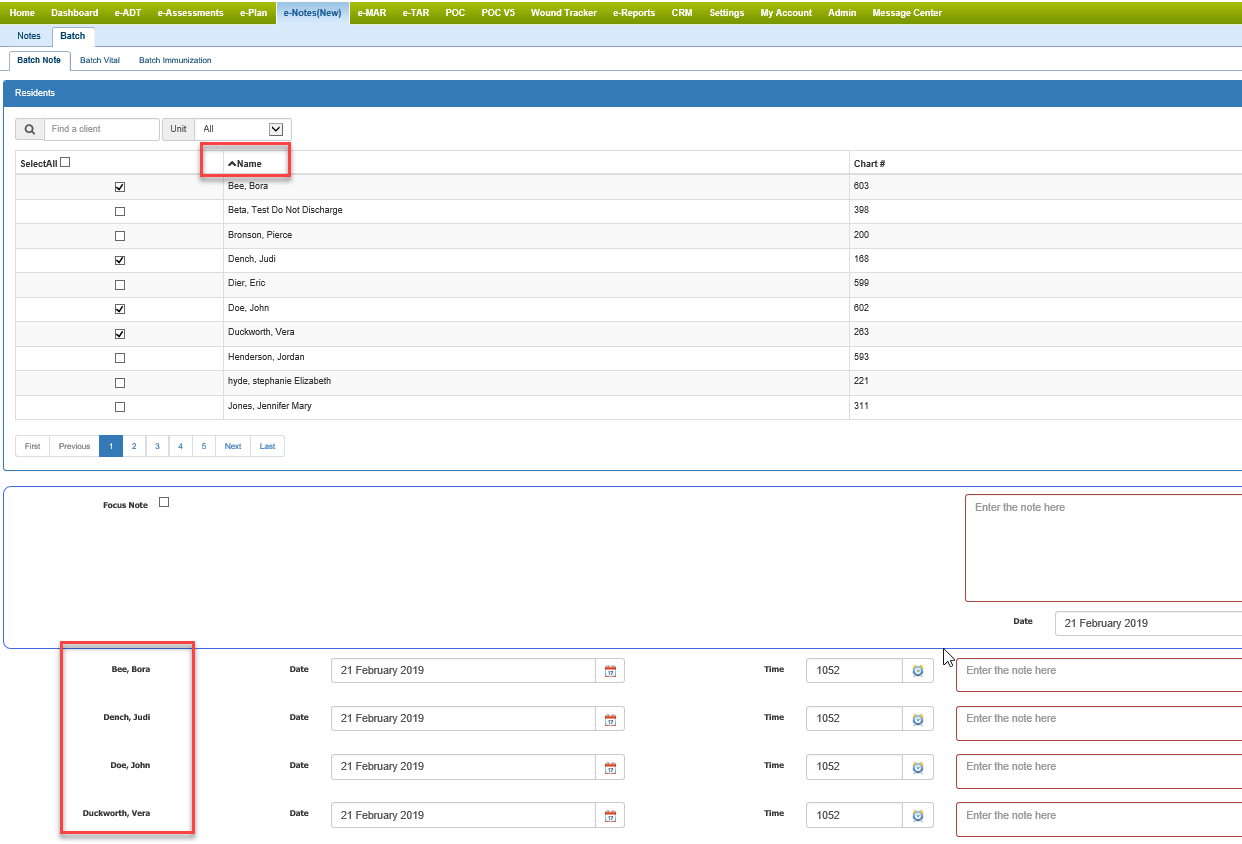Click the Chart # column header
The height and width of the screenshot is (844, 1242).
coord(869,163)
